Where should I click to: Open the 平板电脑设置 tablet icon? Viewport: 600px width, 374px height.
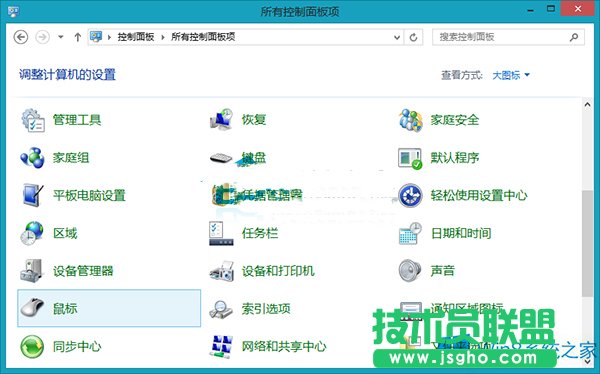[33, 195]
